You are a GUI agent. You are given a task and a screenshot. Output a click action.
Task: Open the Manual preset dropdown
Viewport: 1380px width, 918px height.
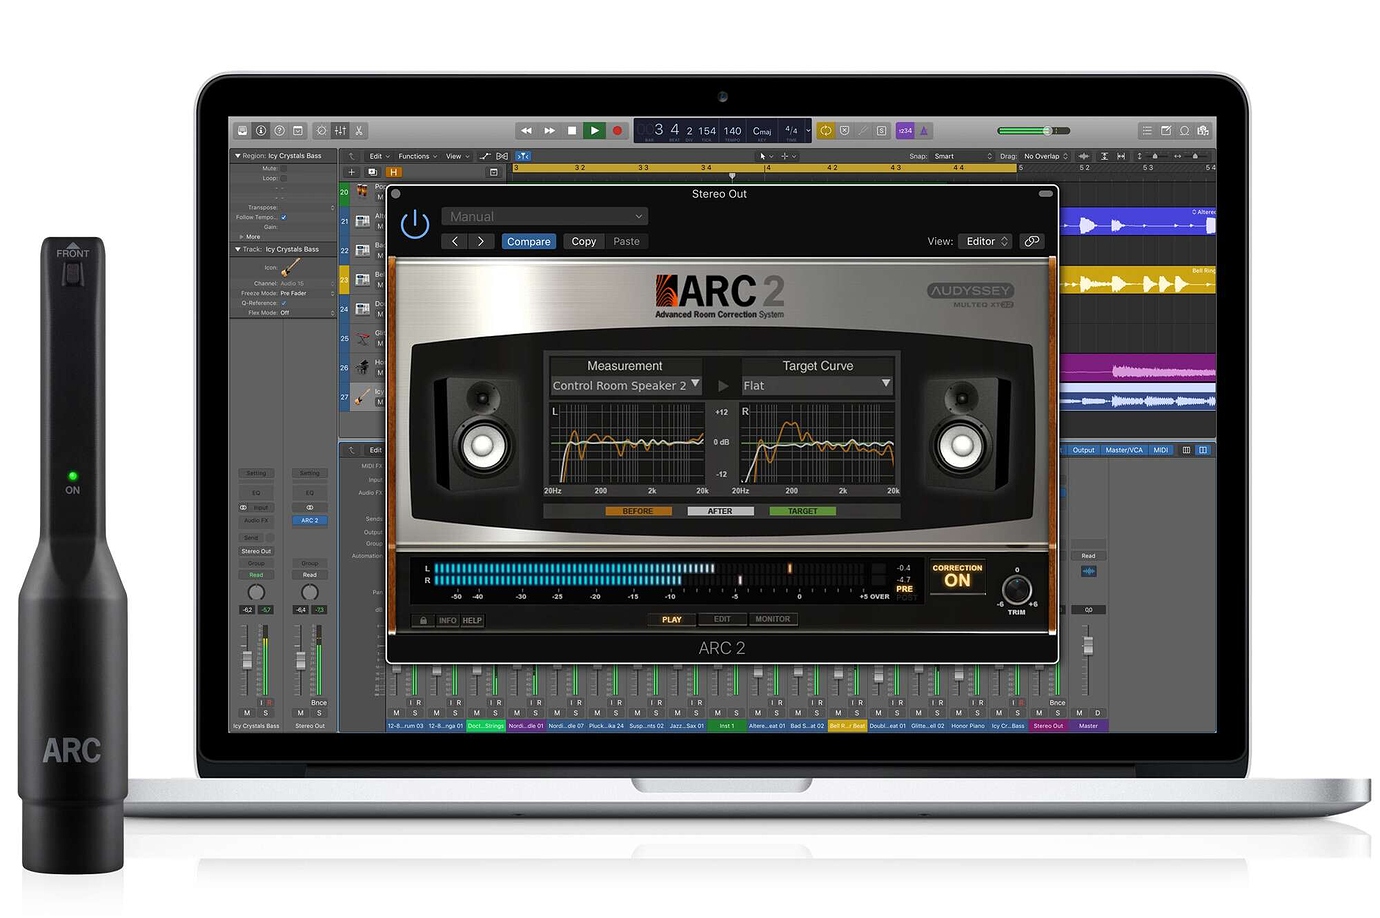tap(545, 216)
